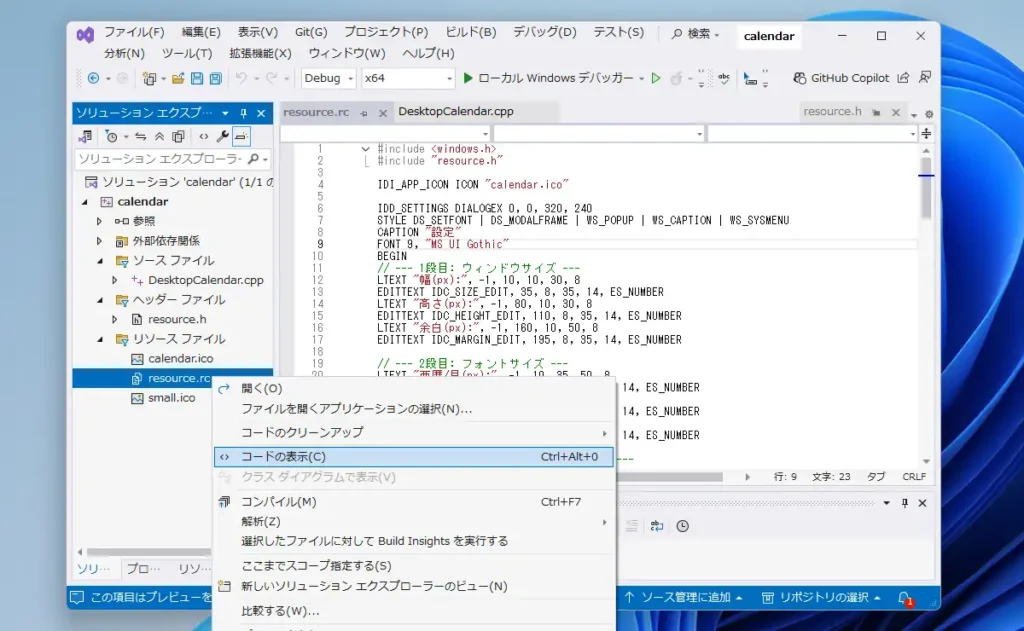Expand the 参照 references node
Screen dimensions: 1024x631
tap(99, 221)
